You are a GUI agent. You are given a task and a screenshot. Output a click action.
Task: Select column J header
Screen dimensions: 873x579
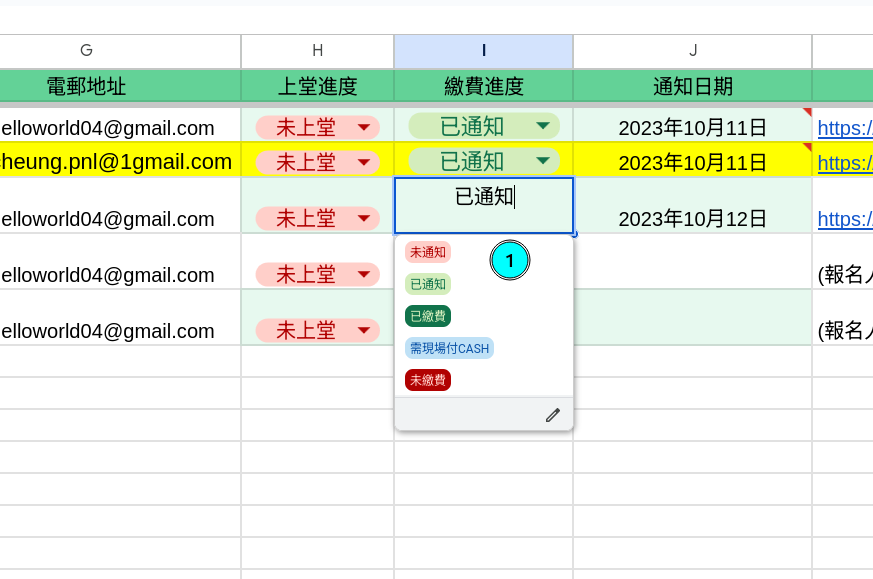coord(693,51)
